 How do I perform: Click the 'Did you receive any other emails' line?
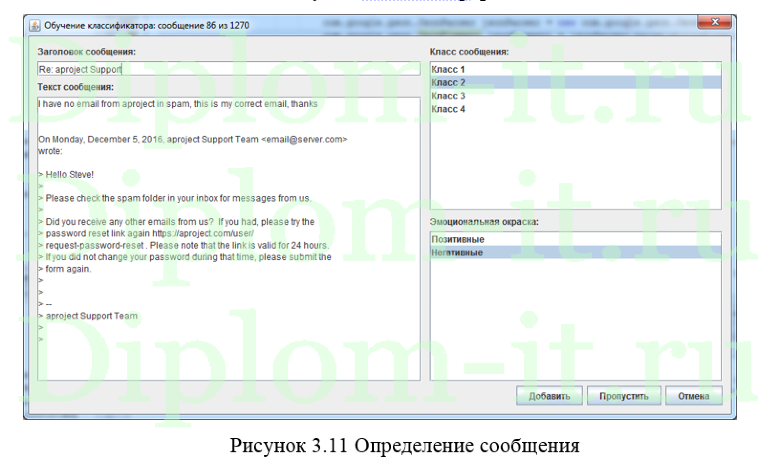pyautogui.click(x=176, y=222)
